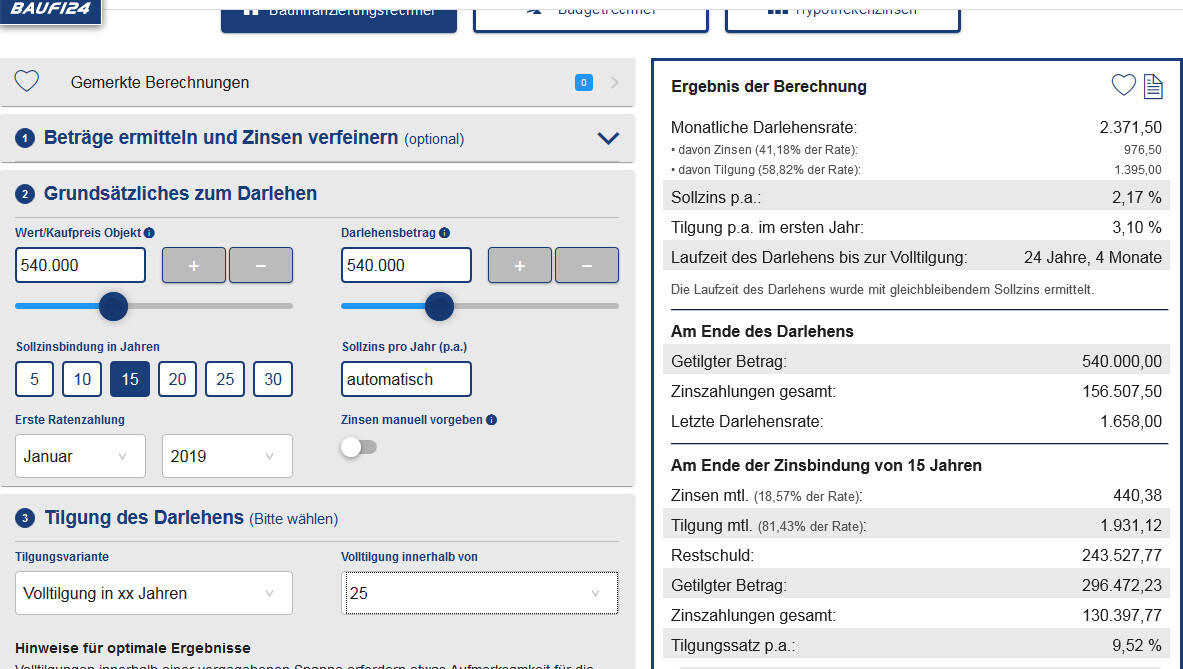Viewport: 1183px width, 669px height.
Task: Click info icon beside Zinsen manuell vorgeben
Action: pos(491,420)
